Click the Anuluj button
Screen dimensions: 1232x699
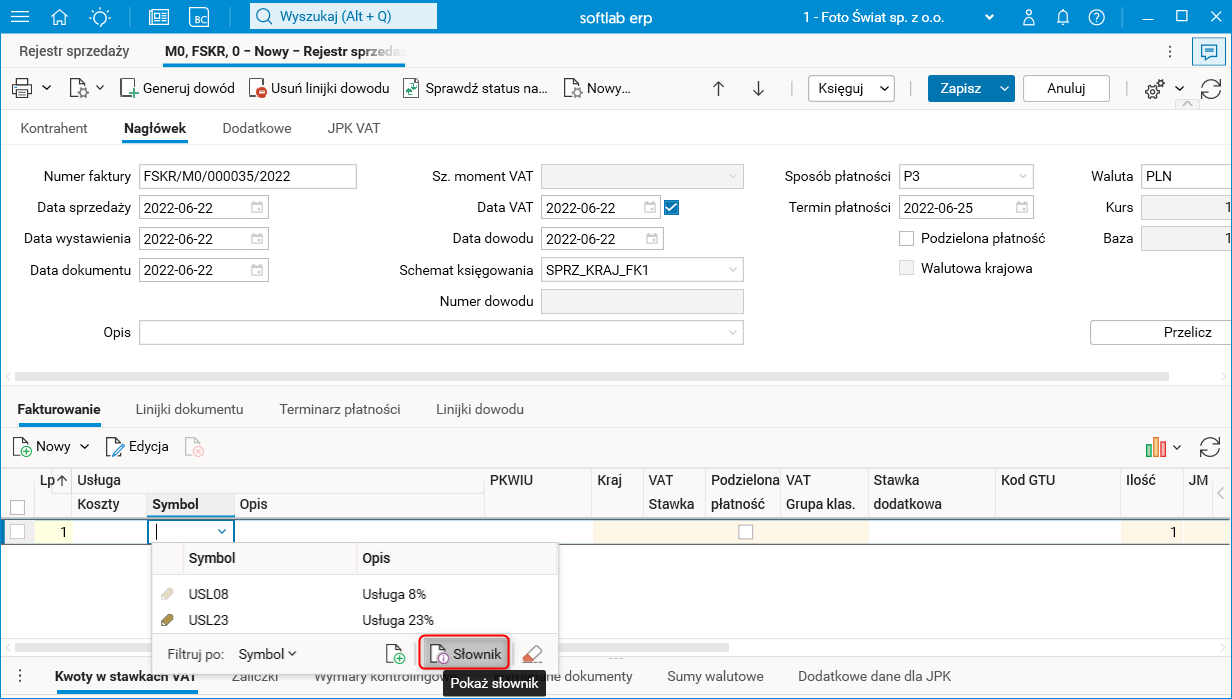pyautogui.click(x=1066, y=88)
